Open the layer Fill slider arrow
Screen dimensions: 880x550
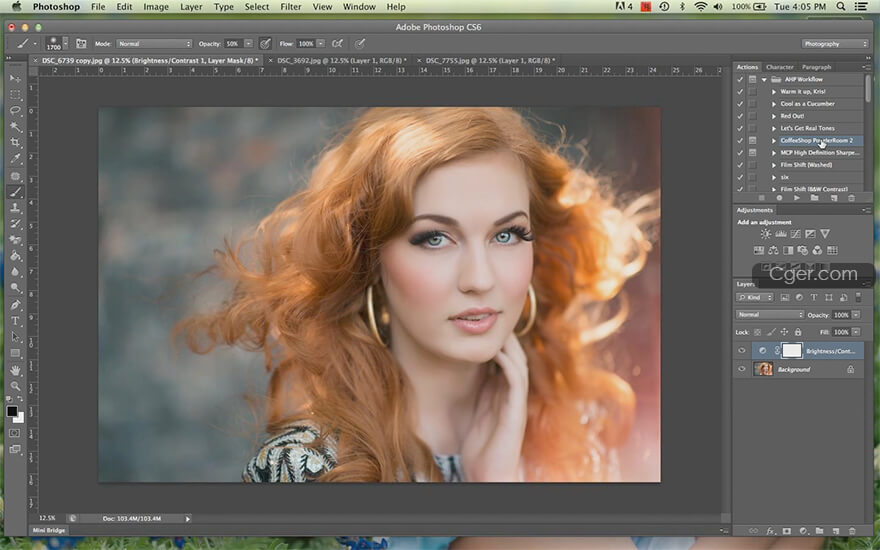[856, 332]
